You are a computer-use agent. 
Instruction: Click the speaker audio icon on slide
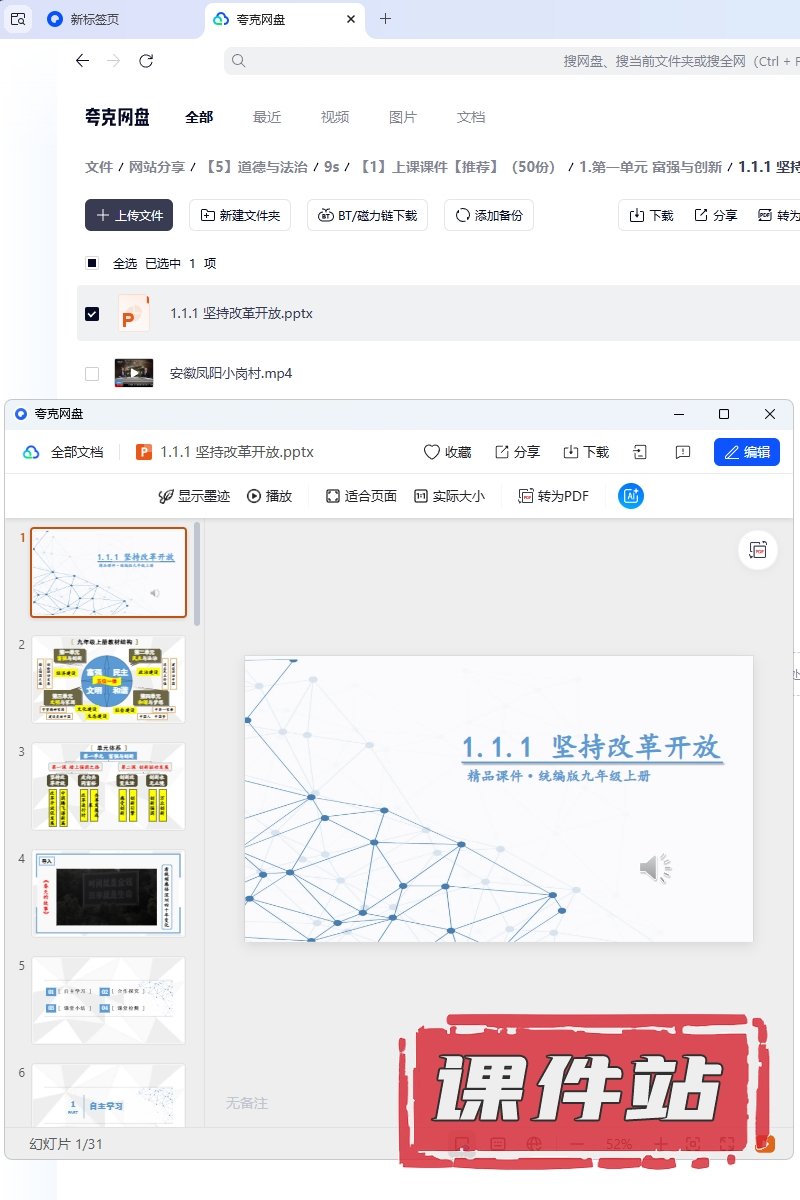(x=655, y=869)
